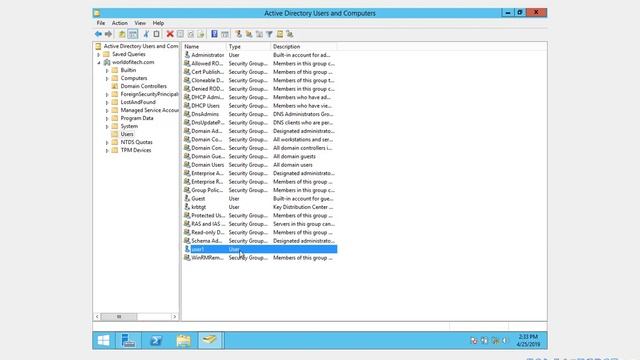The image size is (640, 360).
Task: Launch PowerShell from the taskbar
Action: (x=156, y=340)
